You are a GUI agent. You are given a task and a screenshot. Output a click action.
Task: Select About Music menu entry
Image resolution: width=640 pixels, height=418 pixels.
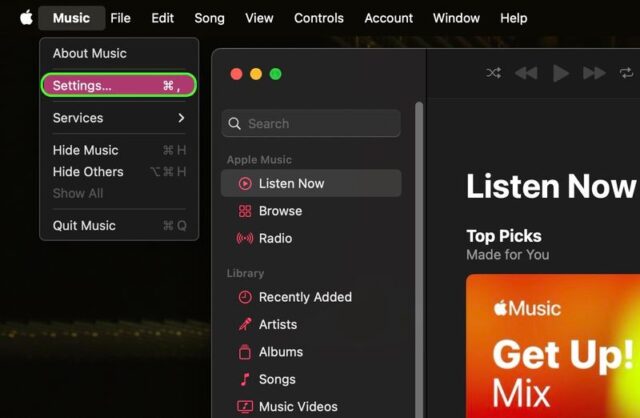tap(119, 53)
